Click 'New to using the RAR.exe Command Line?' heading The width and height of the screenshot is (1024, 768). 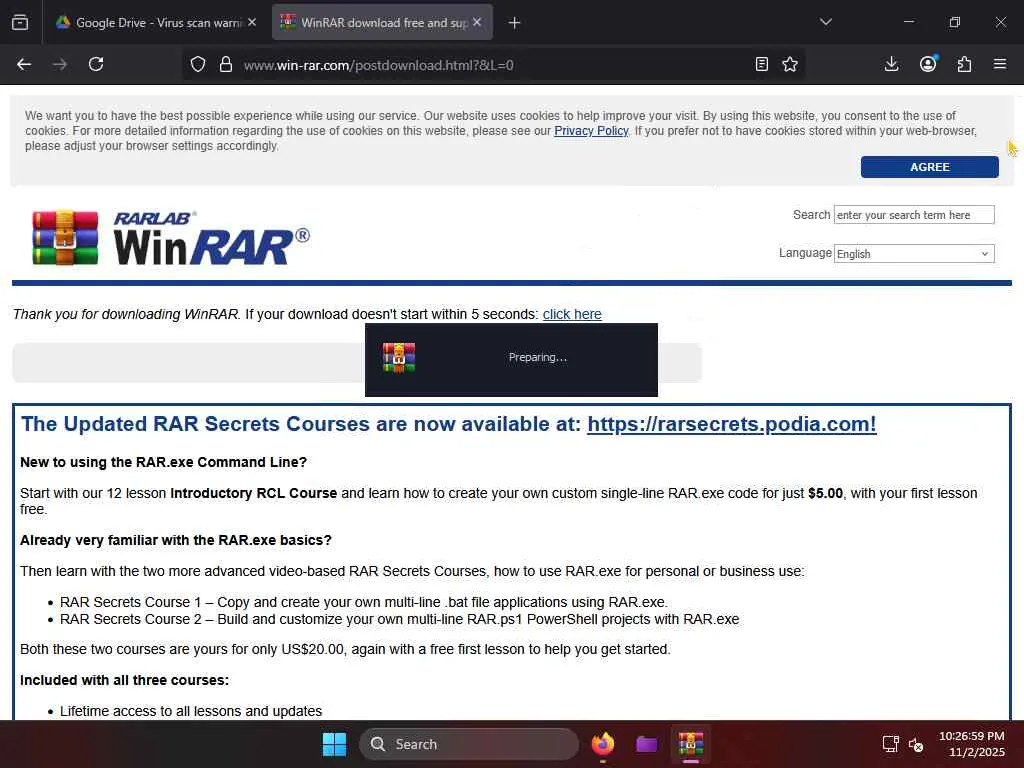pyautogui.click(x=163, y=462)
